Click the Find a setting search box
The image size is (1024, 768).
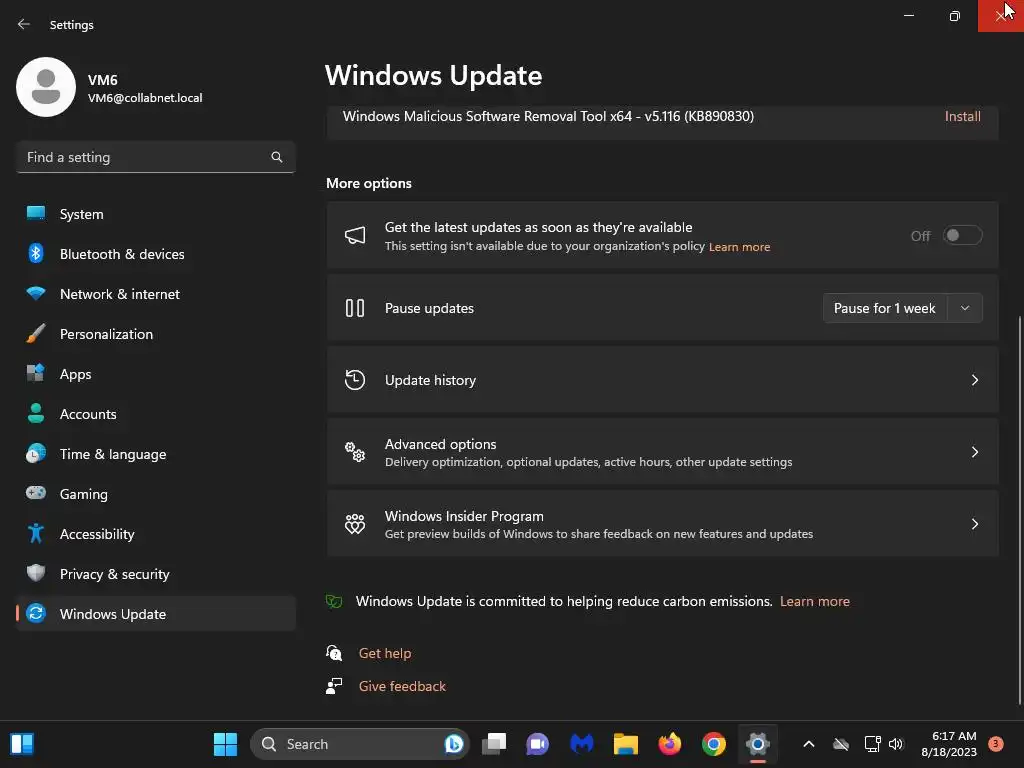point(155,157)
